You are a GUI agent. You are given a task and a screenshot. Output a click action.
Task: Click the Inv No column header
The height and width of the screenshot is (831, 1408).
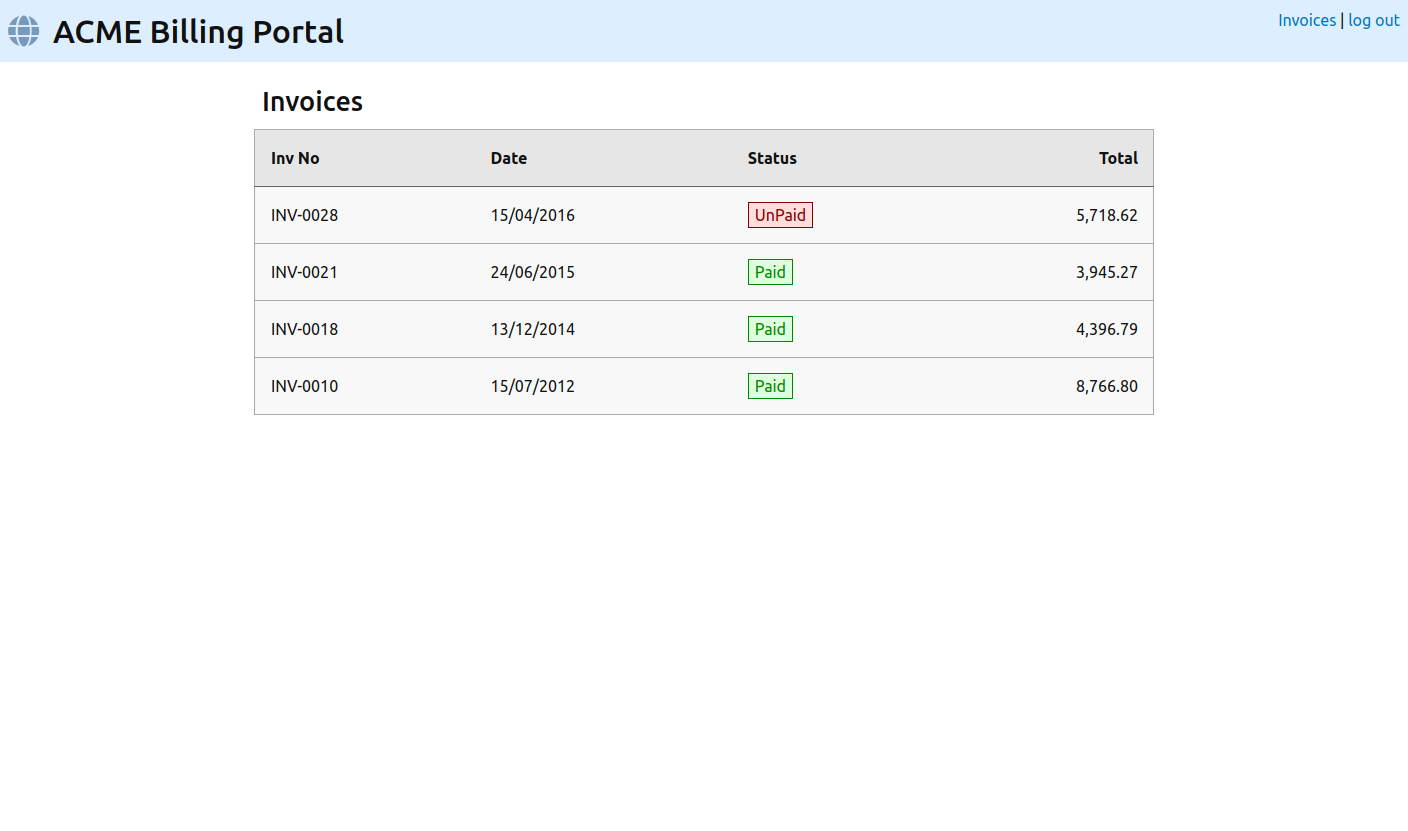tap(295, 158)
